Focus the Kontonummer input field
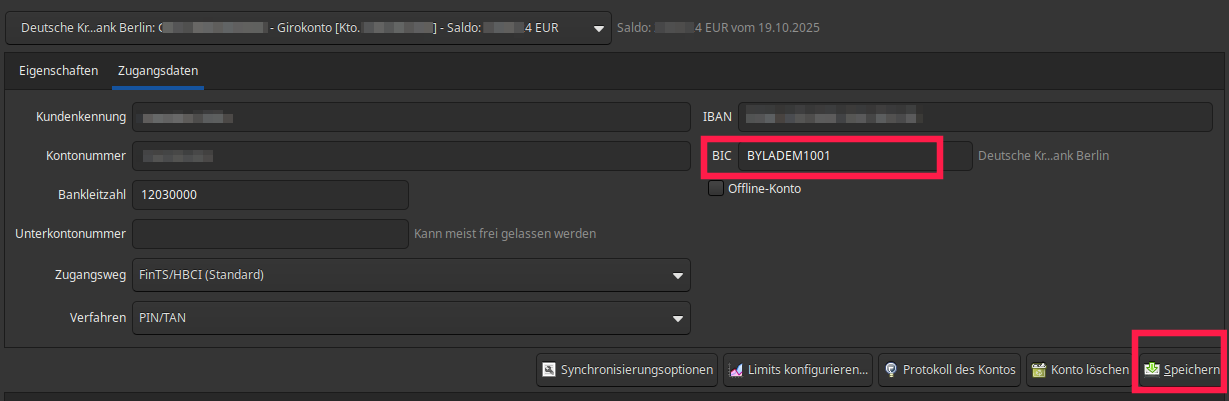The width and height of the screenshot is (1229, 401). [410, 156]
